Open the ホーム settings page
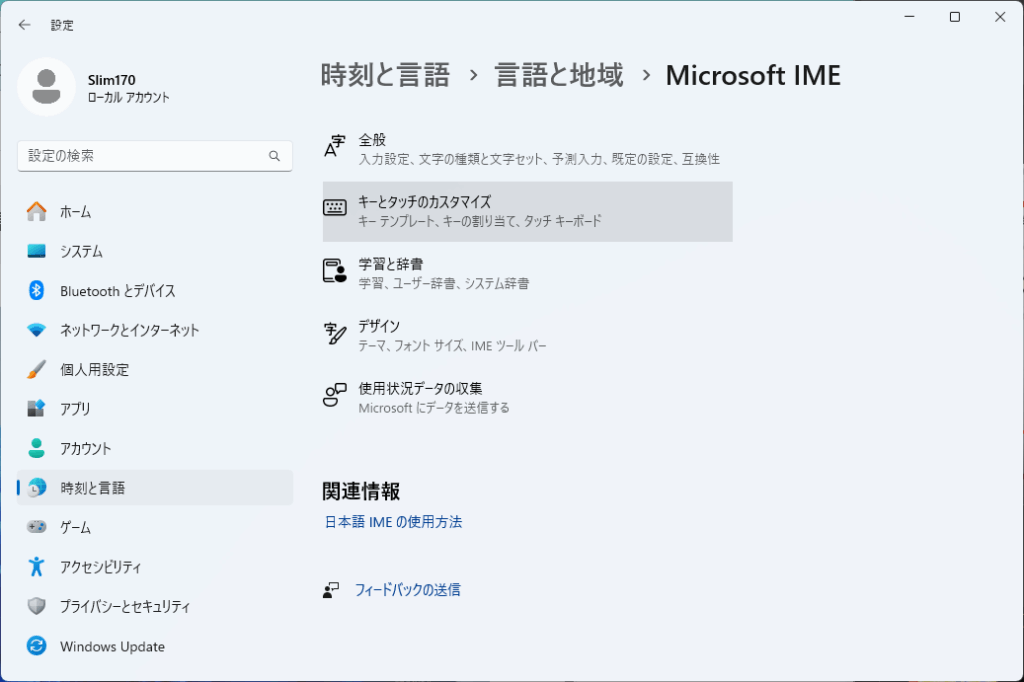1024x682 pixels. 155,212
